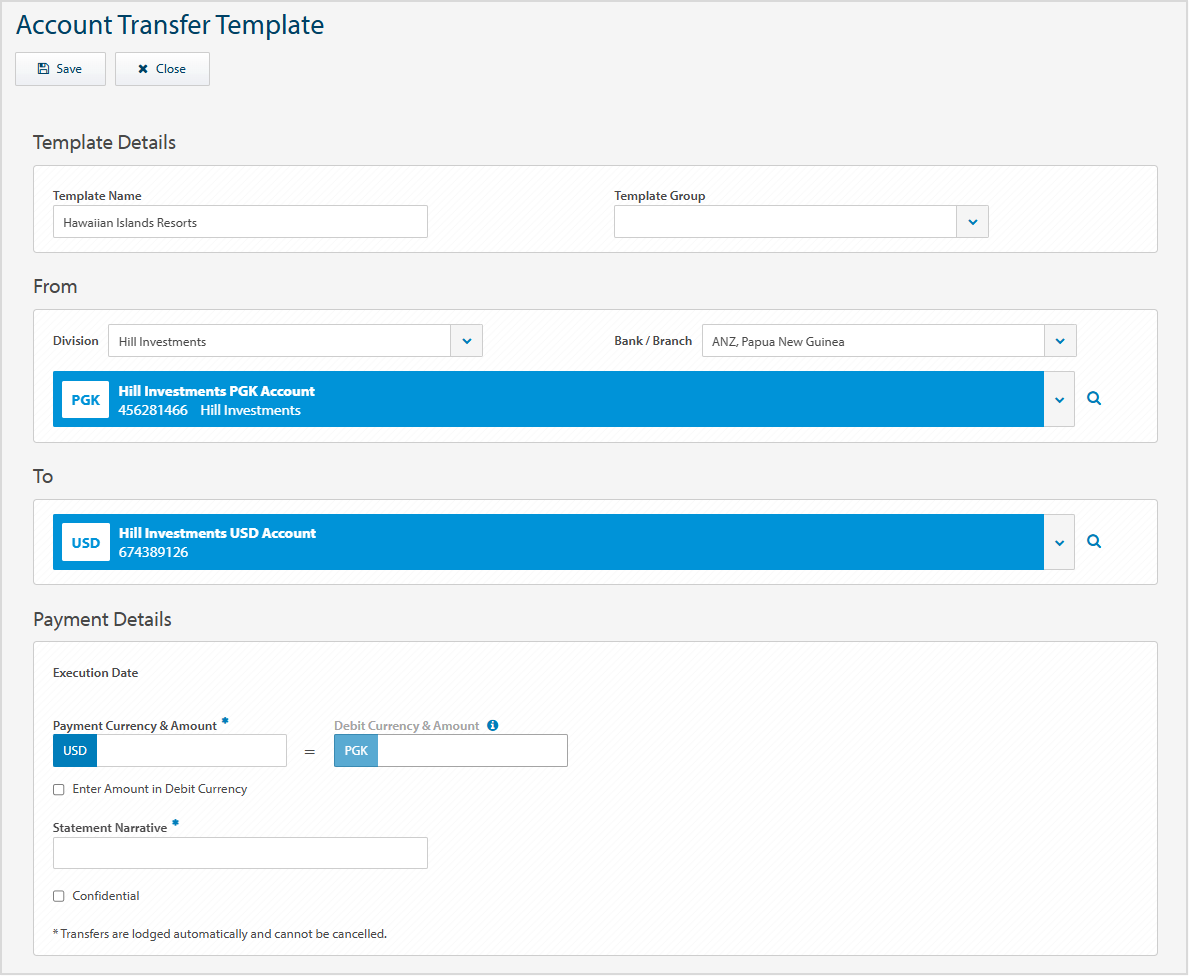This screenshot has width=1190, height=977.
Task: Click the search magnifier beside the From account
Action: tap(1094, 398)
